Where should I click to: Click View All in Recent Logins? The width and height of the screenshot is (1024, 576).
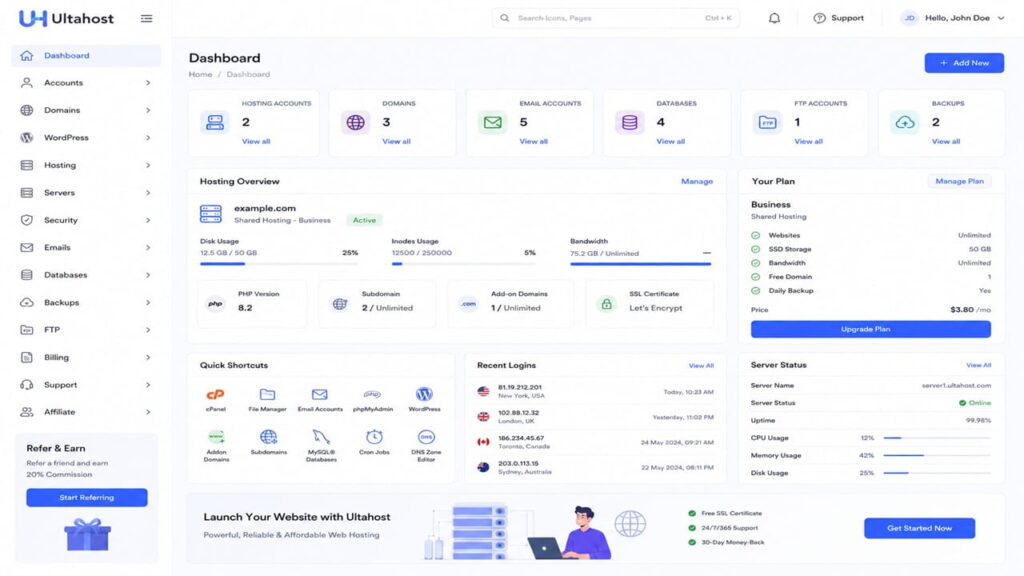(x=701, y=366)
